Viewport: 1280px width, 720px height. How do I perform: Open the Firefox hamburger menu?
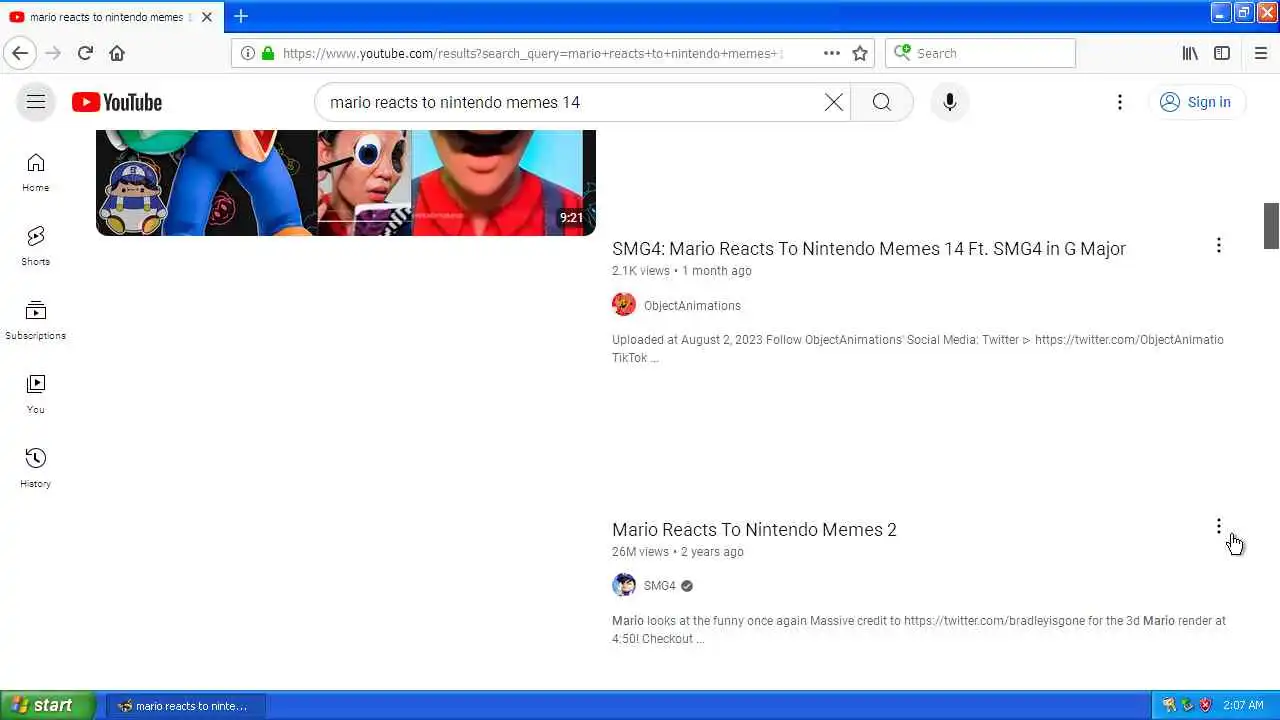point(1260,53)
